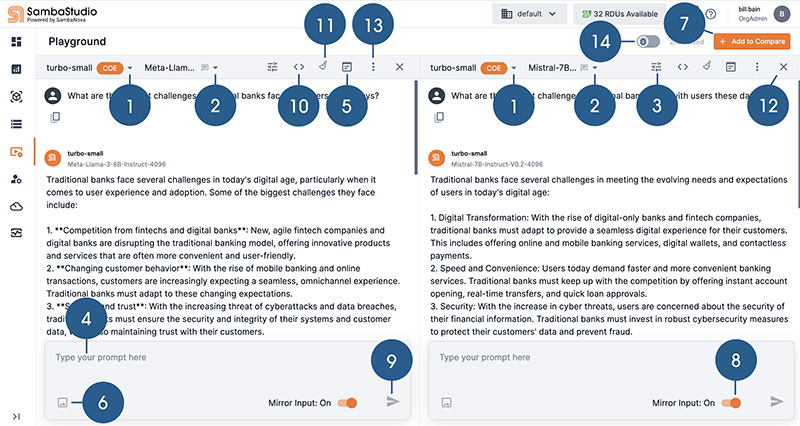This screenshot has height=426, width=800.
Task: Expand the Meta-Llama model dropdown arrow
Action: coord(215,68)
